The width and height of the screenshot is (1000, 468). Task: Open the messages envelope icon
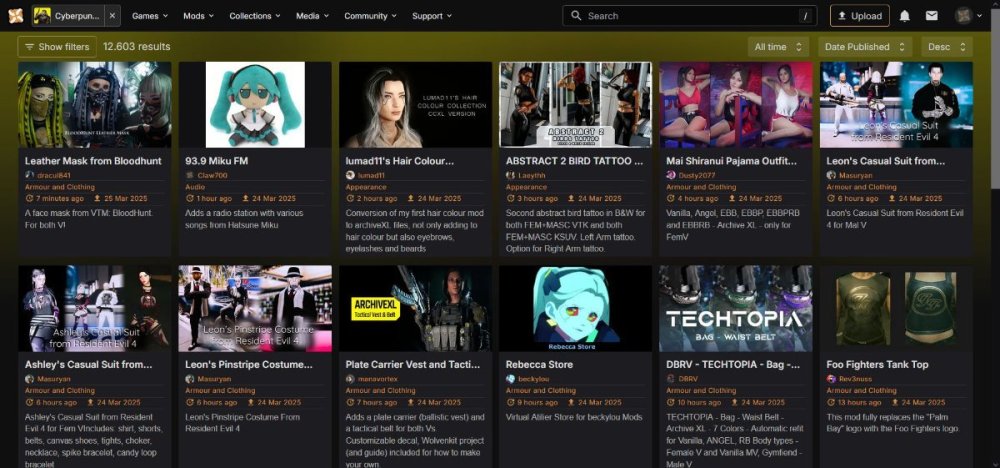[x=932, y=16]
